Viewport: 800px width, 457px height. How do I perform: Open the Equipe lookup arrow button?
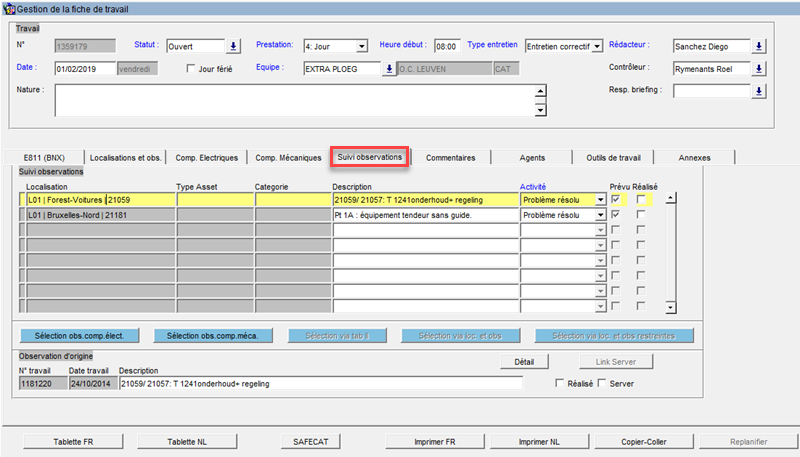389,69
